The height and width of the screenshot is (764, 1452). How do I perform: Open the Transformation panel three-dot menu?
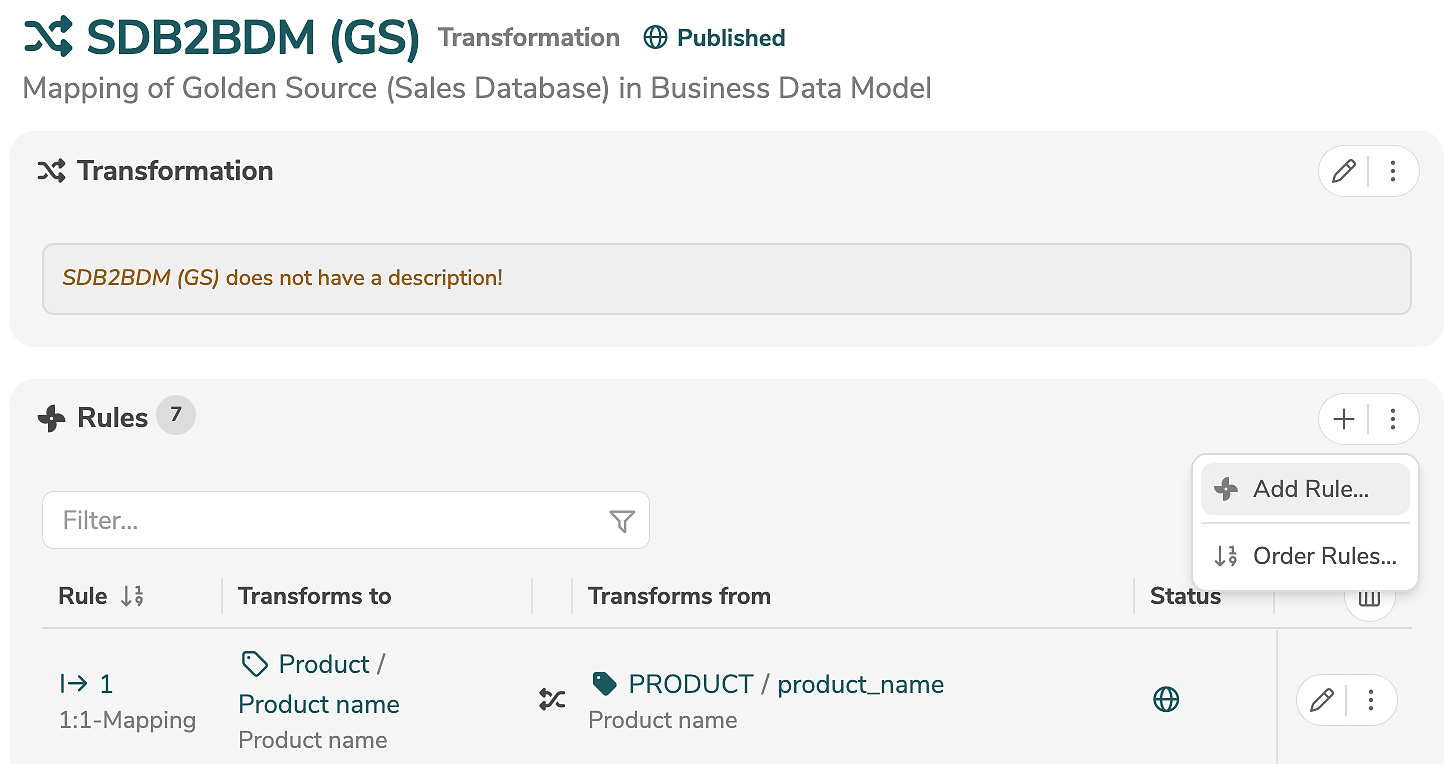(1393, 171)
